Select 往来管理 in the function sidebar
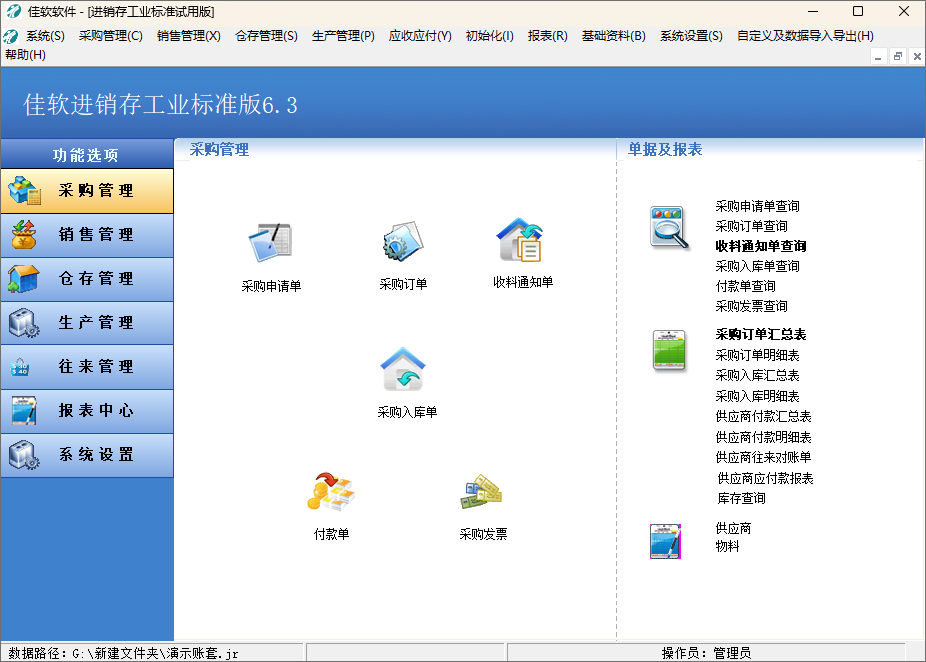The height and width of the screenshot is (662, 926). coord(87,367)
